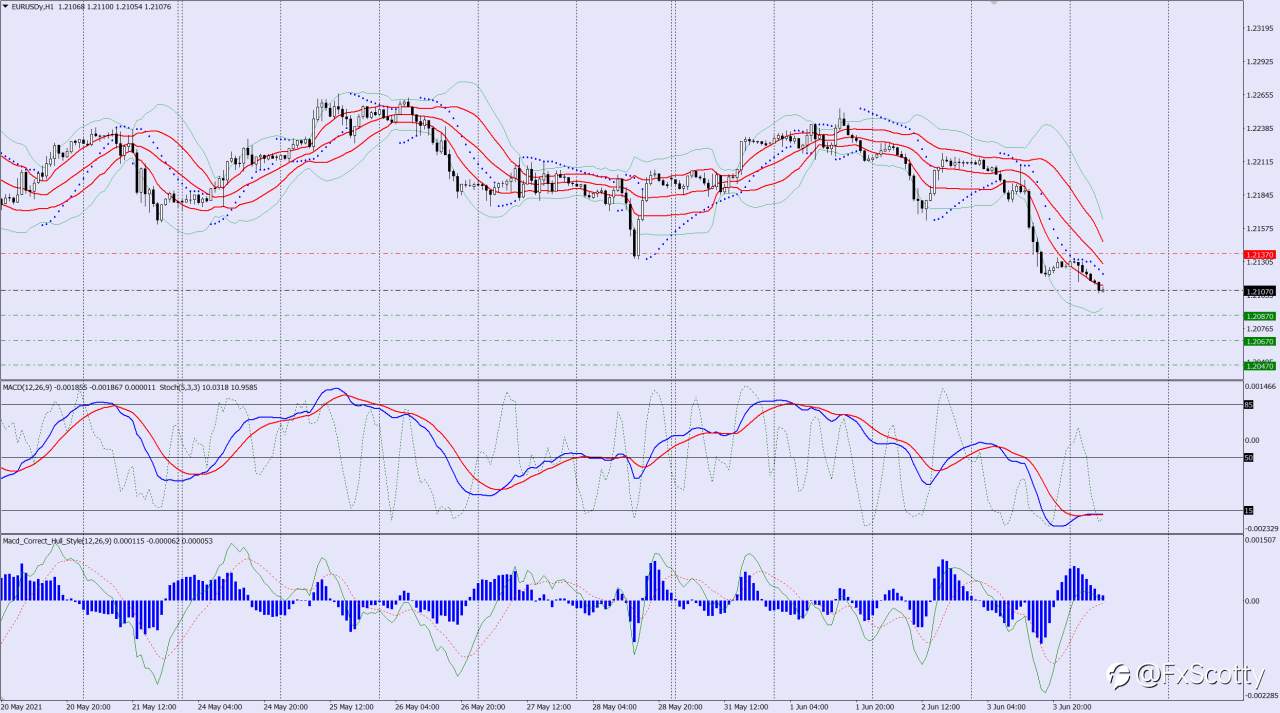1280x713 pixels.
Task: Click time axis label 26 May 20:00
Action: coord(484,707)
